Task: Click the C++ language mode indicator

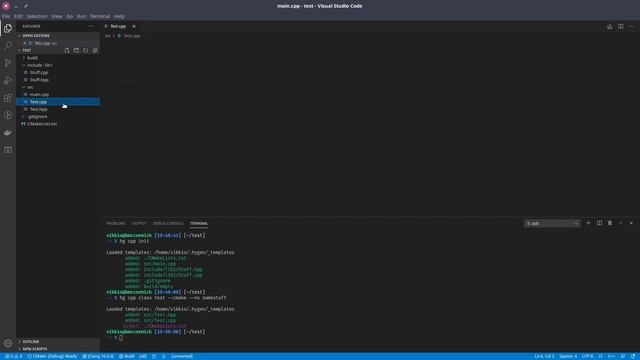Action: pyautogui.click(x=611, y=356)
